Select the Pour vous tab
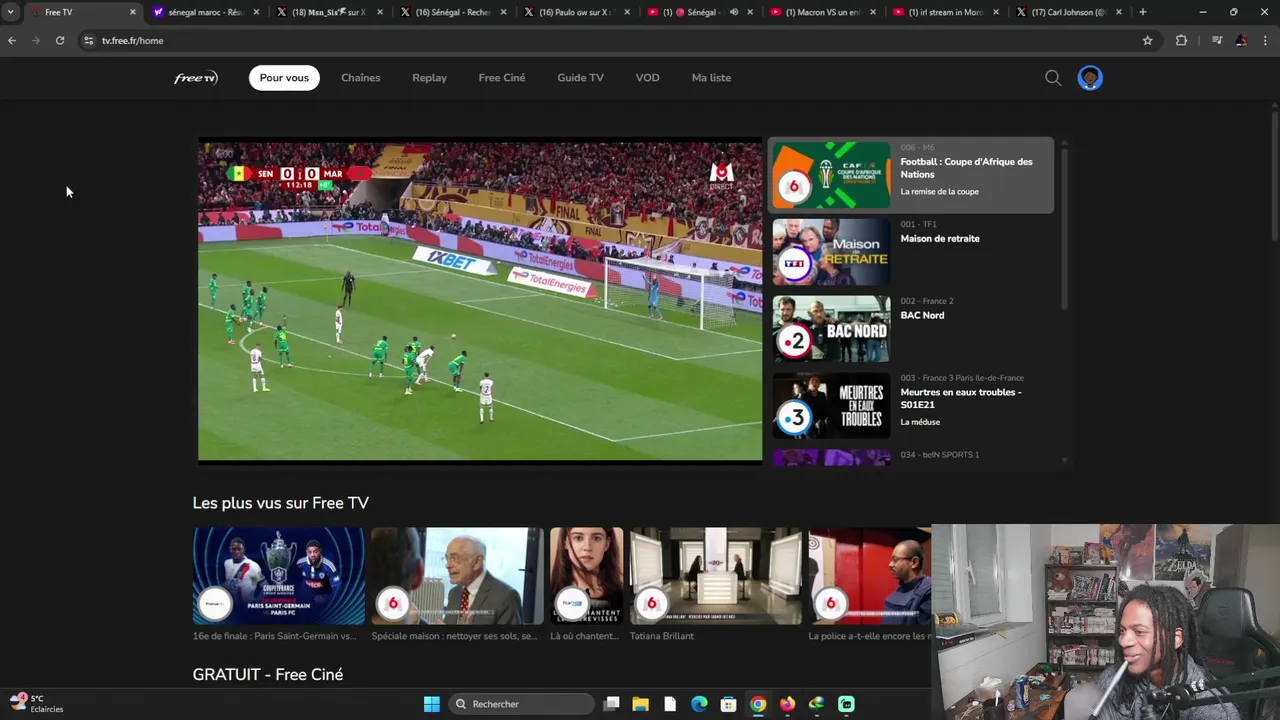Screen dimensions: 1280x720 [284, 78]
